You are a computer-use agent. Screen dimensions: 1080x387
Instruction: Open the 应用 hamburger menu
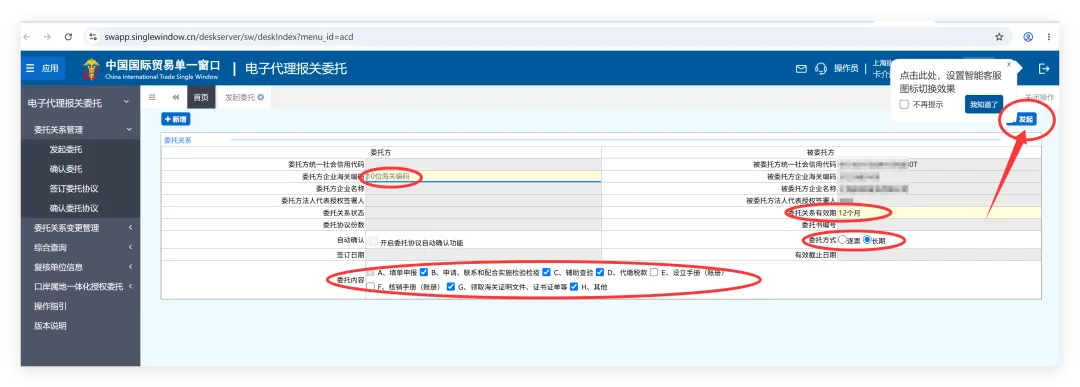pos(43,68)
